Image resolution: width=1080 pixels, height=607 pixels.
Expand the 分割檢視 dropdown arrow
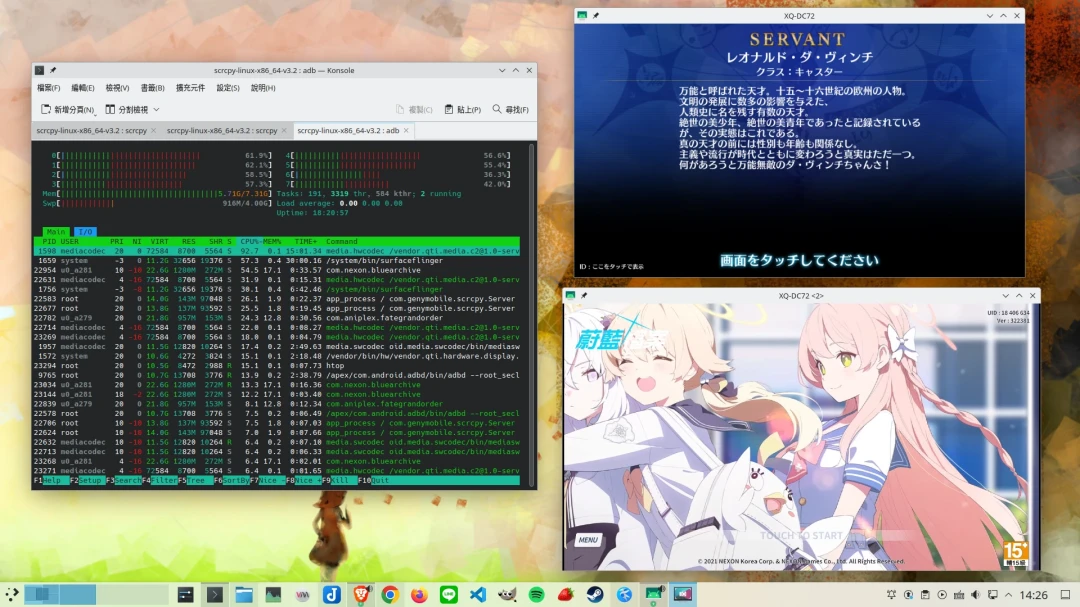[x=156, y=110]
